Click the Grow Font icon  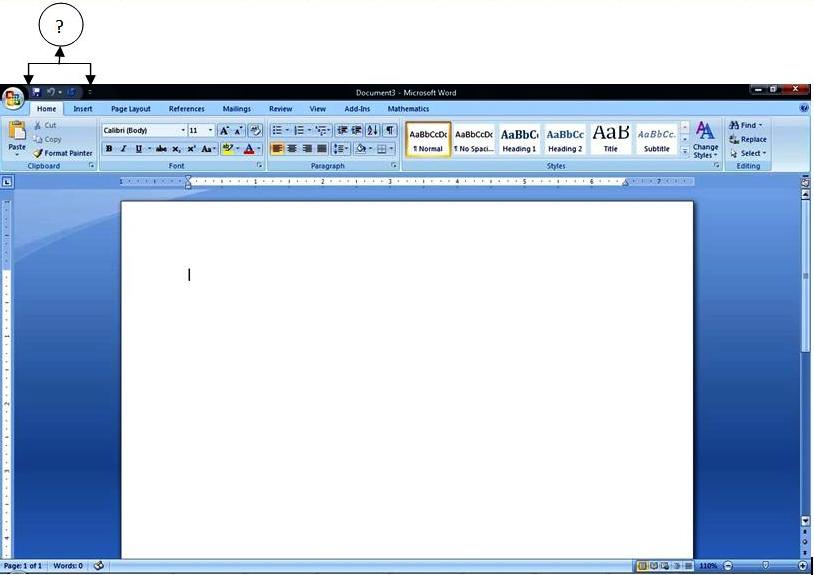click(x=224, y=131)
